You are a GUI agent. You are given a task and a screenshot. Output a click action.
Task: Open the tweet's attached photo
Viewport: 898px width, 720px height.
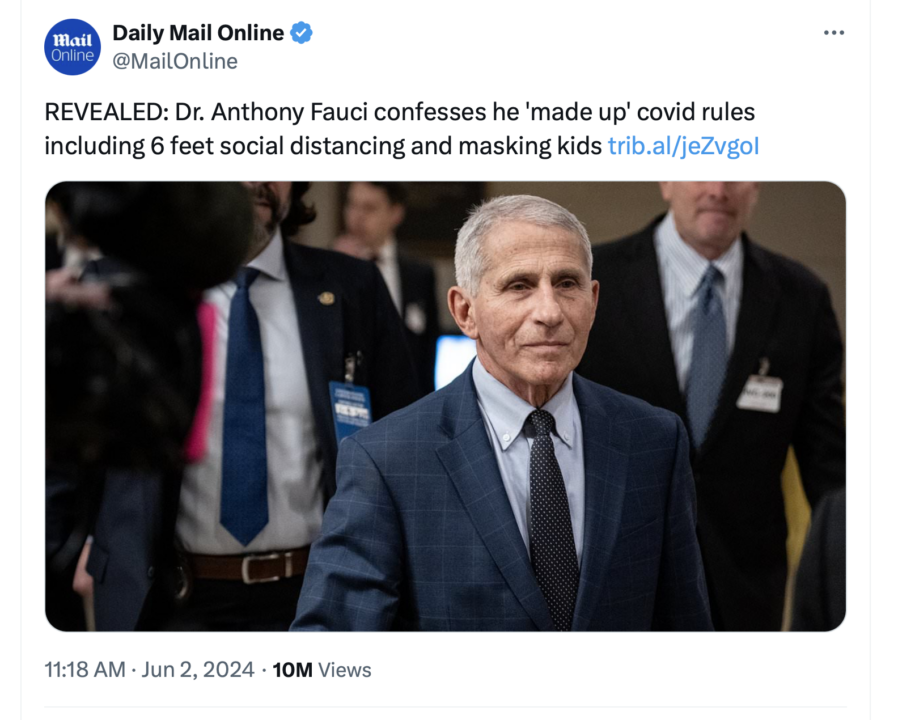(445, 405)
